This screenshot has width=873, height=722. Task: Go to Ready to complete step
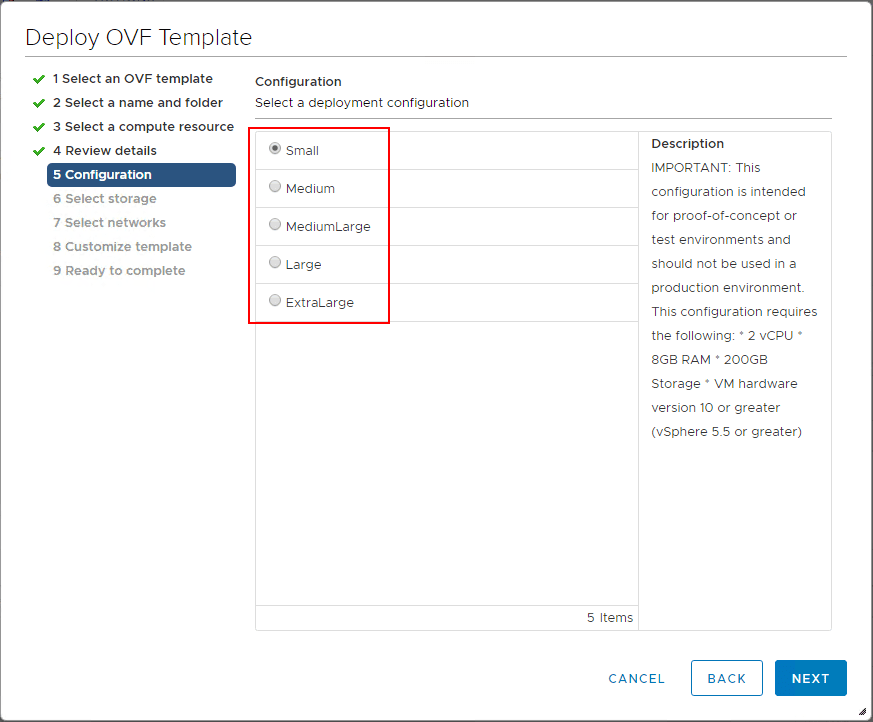tap(119, 270)
